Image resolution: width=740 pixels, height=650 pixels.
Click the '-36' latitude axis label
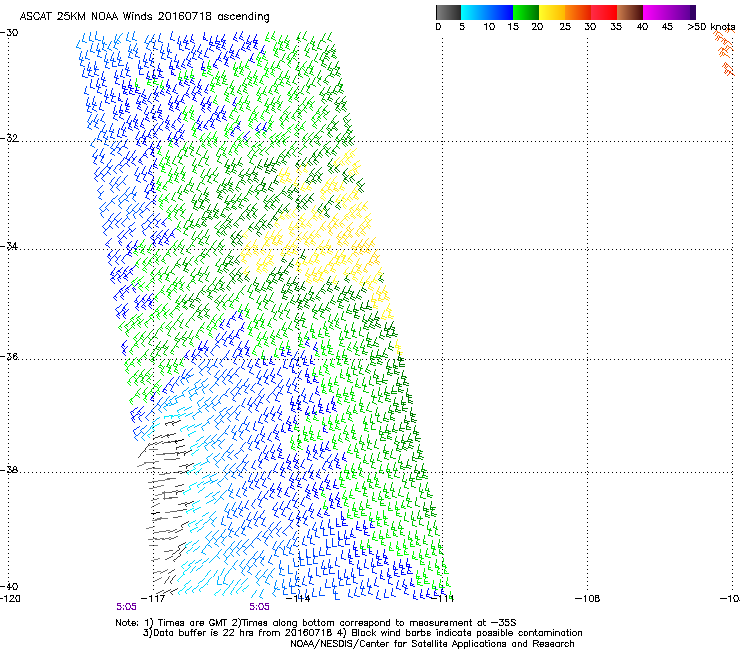pyautogui.click(x=9, y=356)
